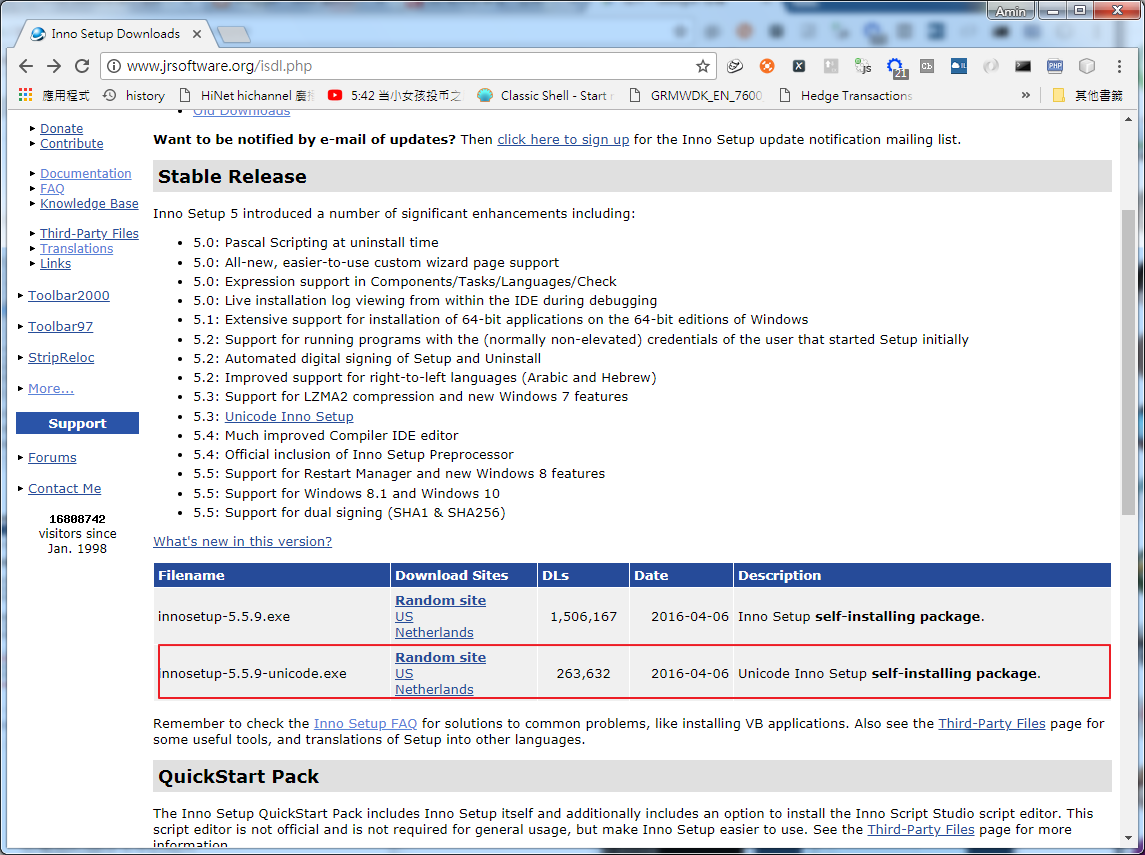Open the Documentation link

point(85,174)
